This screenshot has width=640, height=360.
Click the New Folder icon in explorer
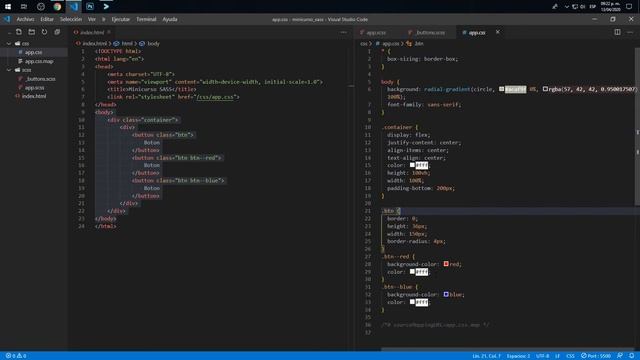point(31,32)
